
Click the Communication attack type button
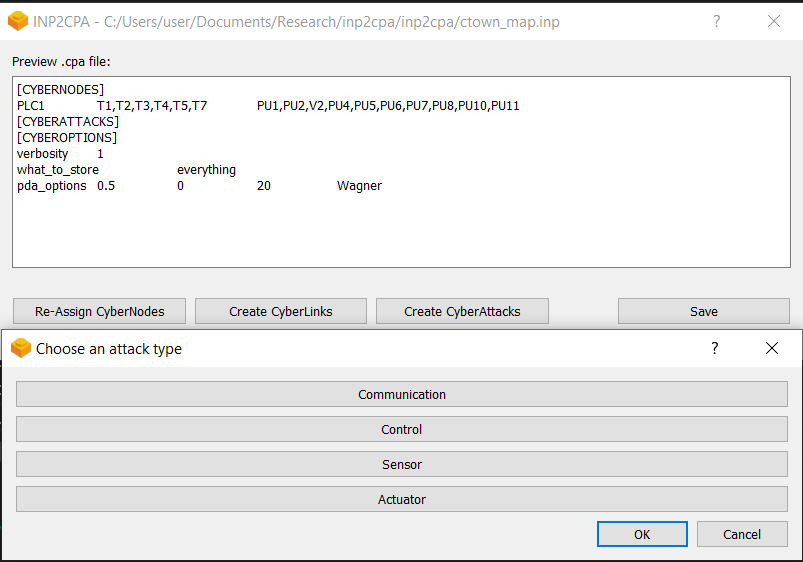[x=402, y=394]
